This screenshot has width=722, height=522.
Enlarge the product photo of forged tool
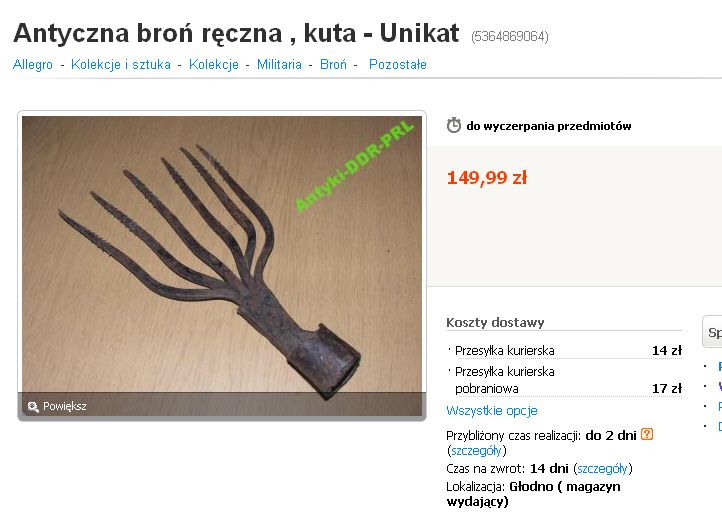222,253
